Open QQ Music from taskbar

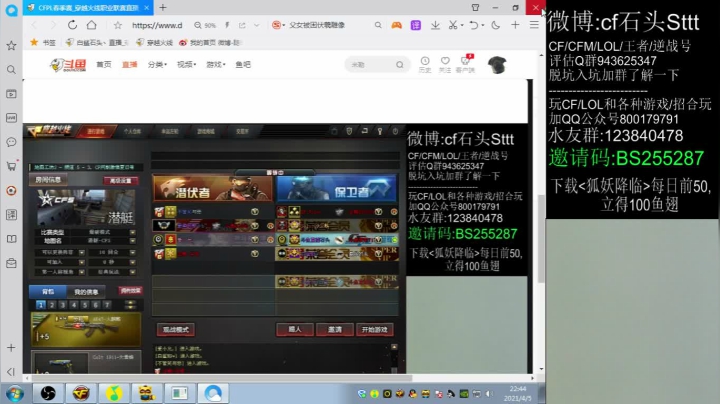pos(114,393)
